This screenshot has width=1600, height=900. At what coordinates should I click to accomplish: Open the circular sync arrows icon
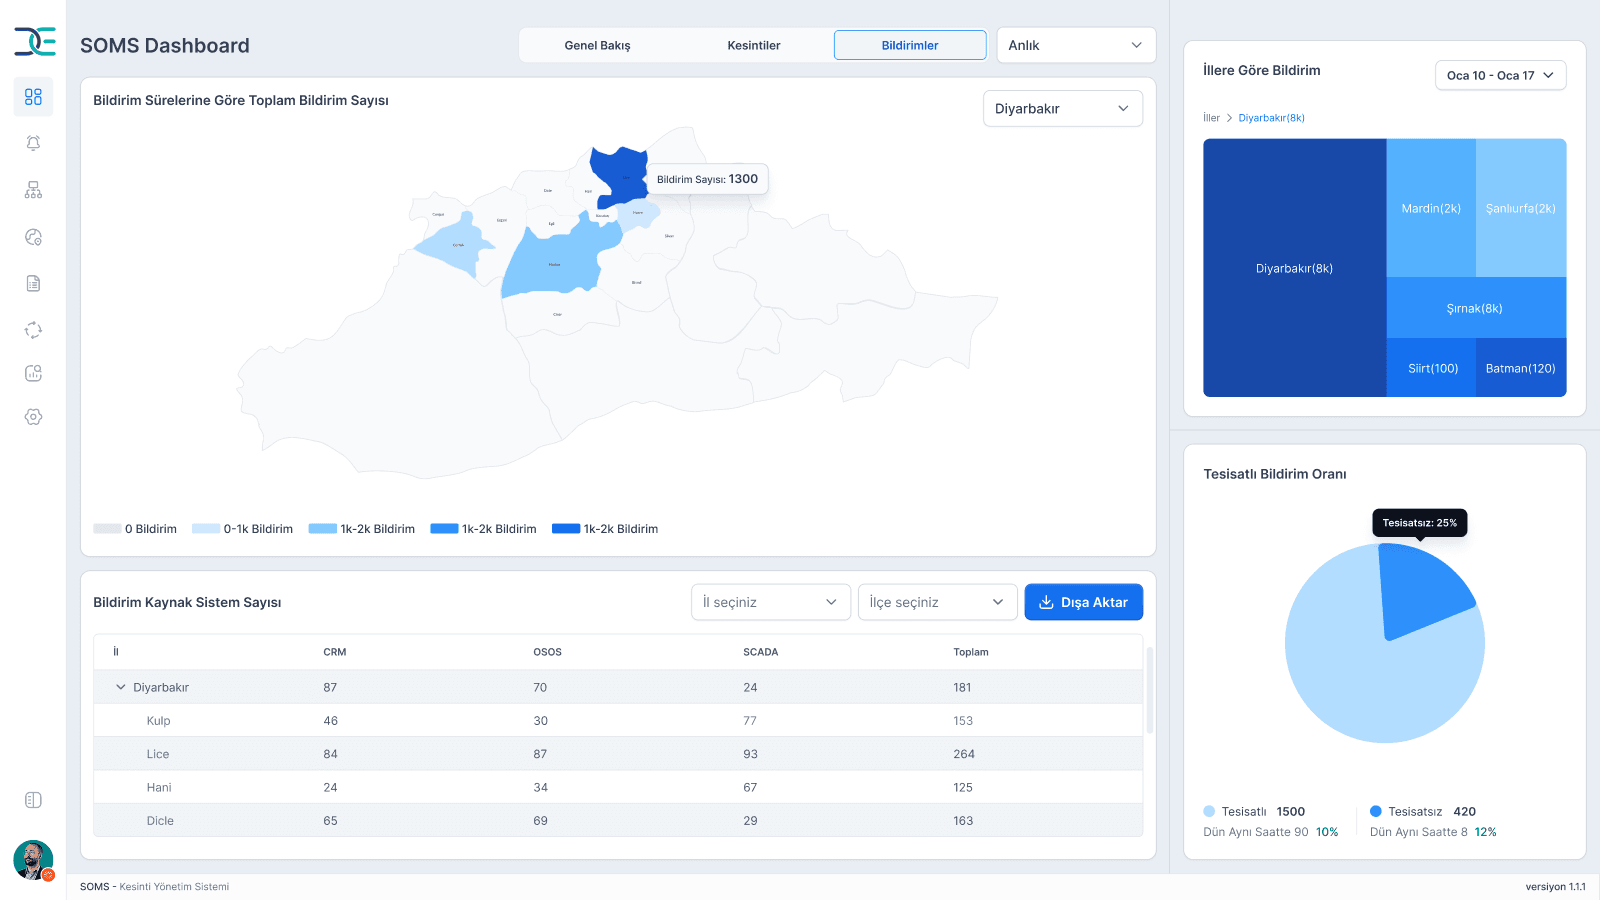click(33, 330)
